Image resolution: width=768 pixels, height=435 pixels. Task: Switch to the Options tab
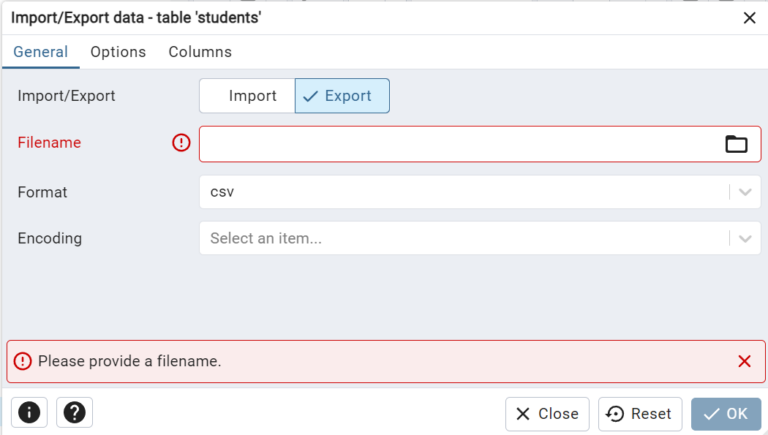[118, 52]
